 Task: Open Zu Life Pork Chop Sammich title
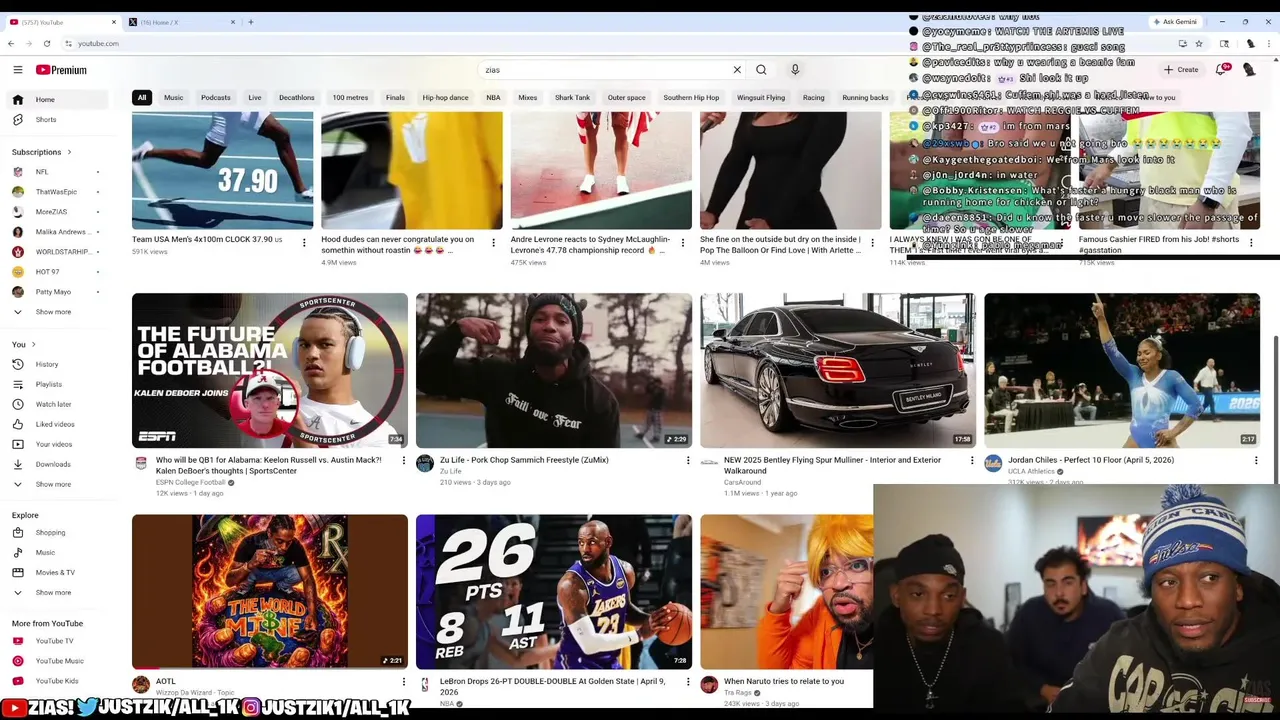[x=524, y=460]
